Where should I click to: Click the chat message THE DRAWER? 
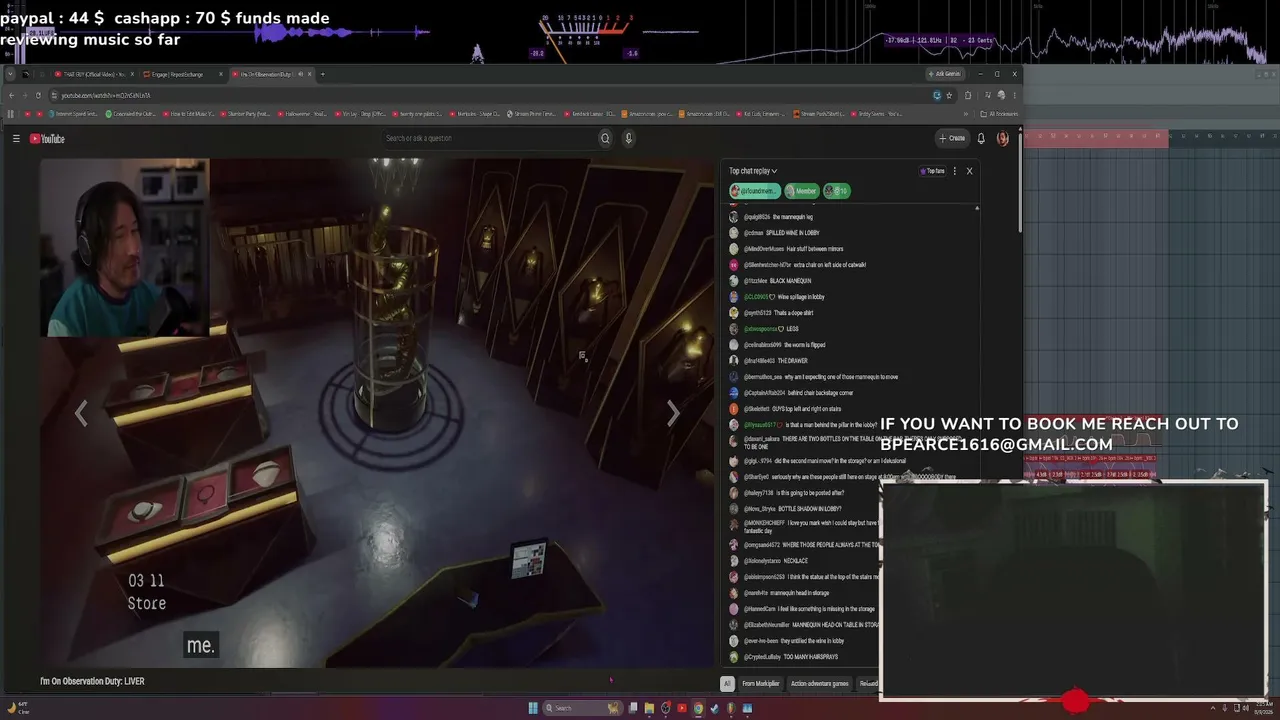[x=792, y=361]
